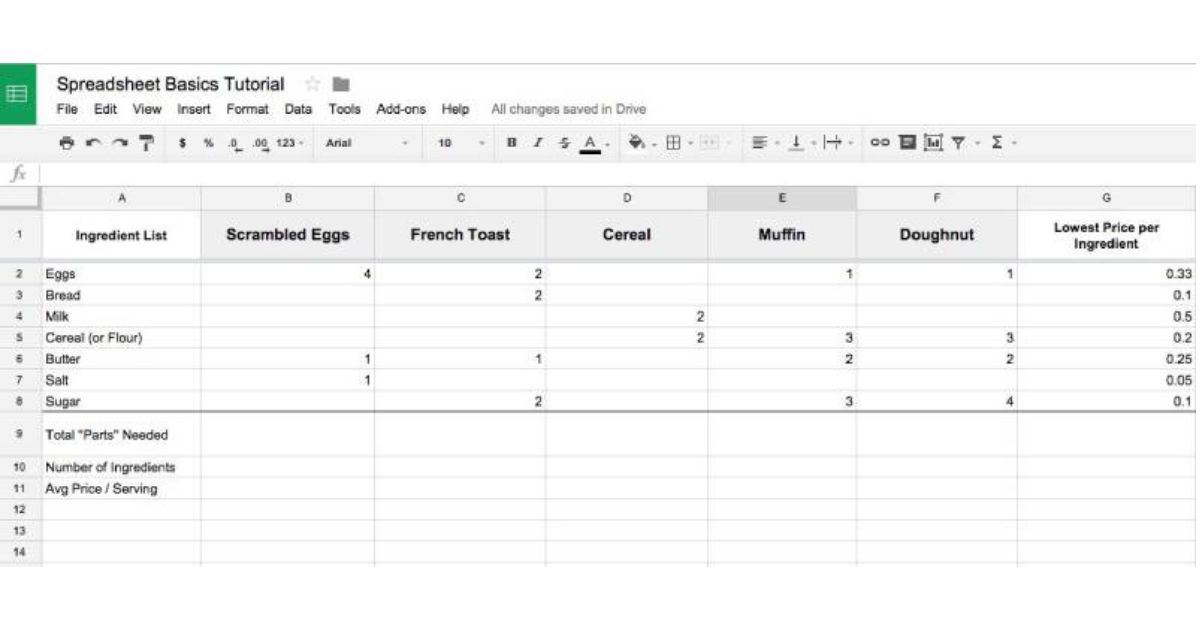Expand the more number formats dropdown
This screenshot has height=630, width=1200.
289,143
